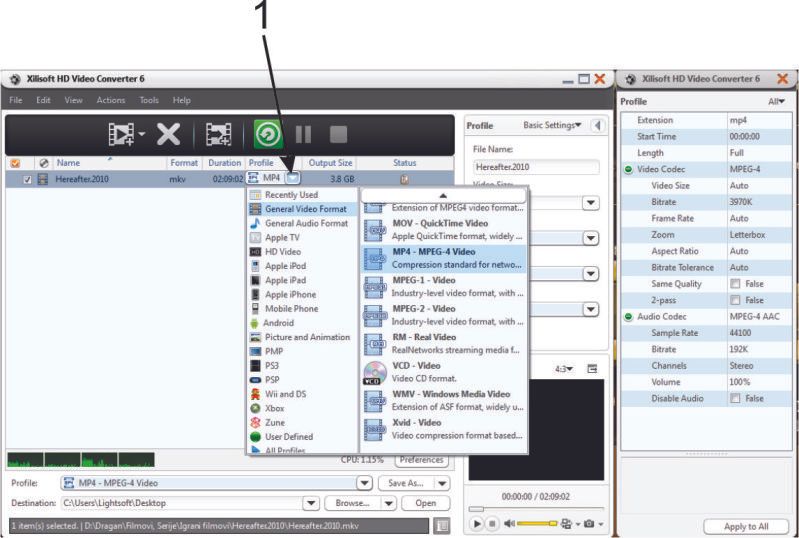Select the MOV - QuickTime Video format
This screenshot has height=538, width=799.
coord(443,230)
